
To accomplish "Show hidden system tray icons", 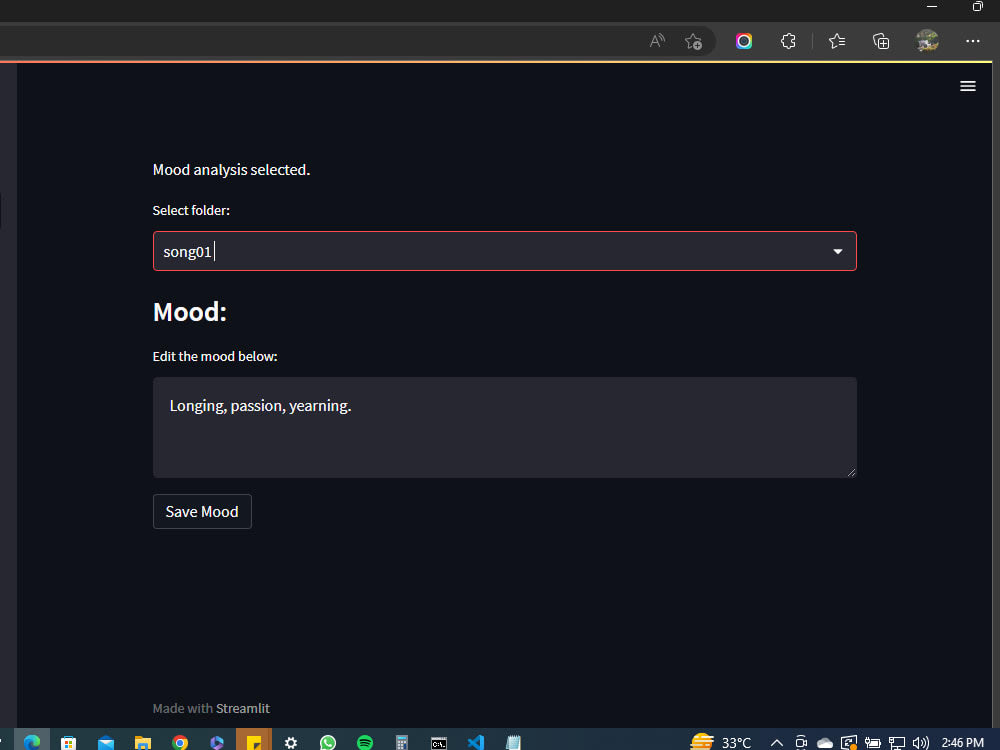I will point(777,742).
